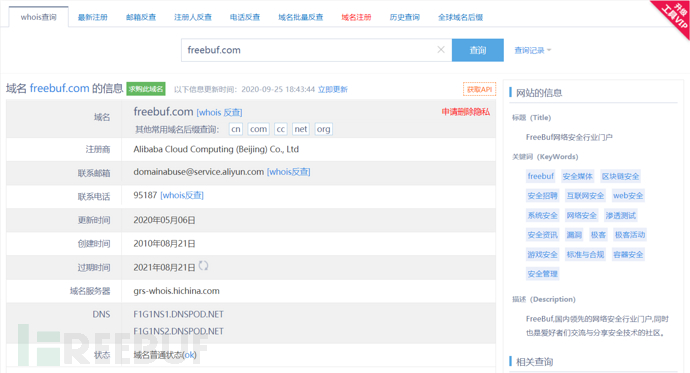Click the 区块链安全 keyword tag

(620, 176)
